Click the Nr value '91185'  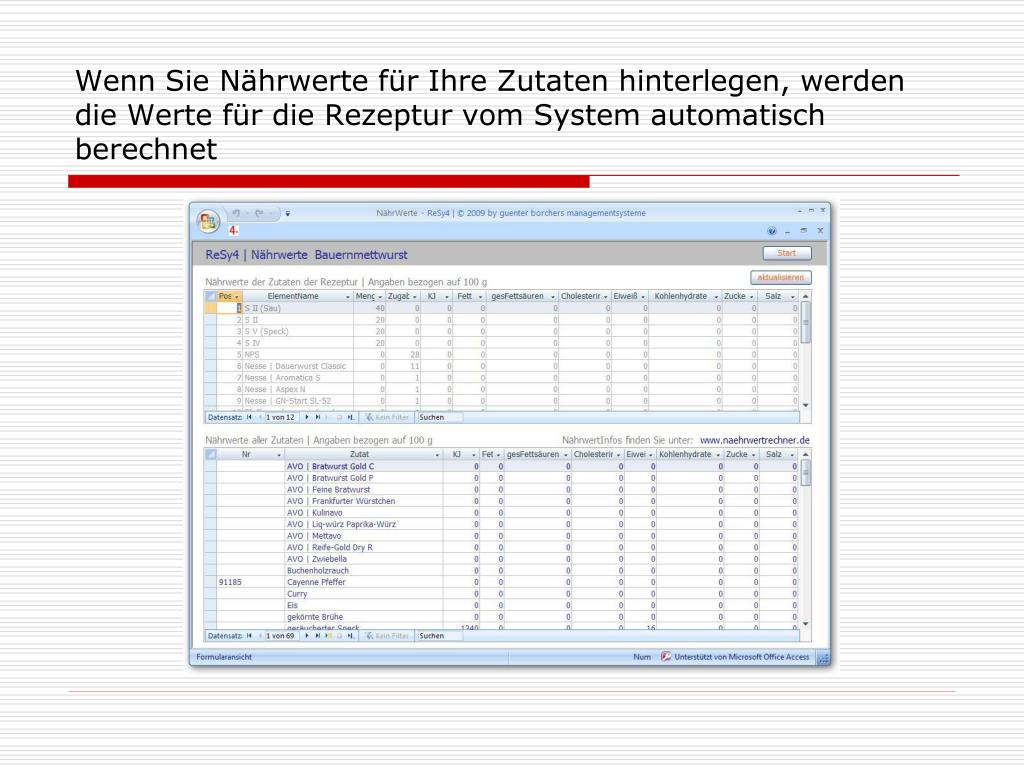click(230, 583)
